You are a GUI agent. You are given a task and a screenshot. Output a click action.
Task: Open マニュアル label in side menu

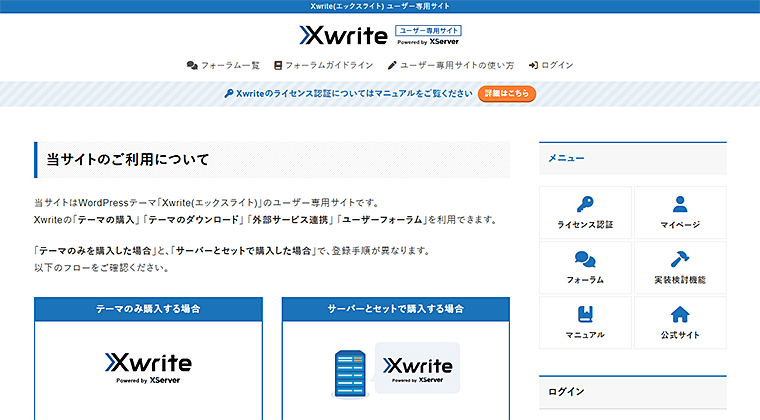(585, 335)
